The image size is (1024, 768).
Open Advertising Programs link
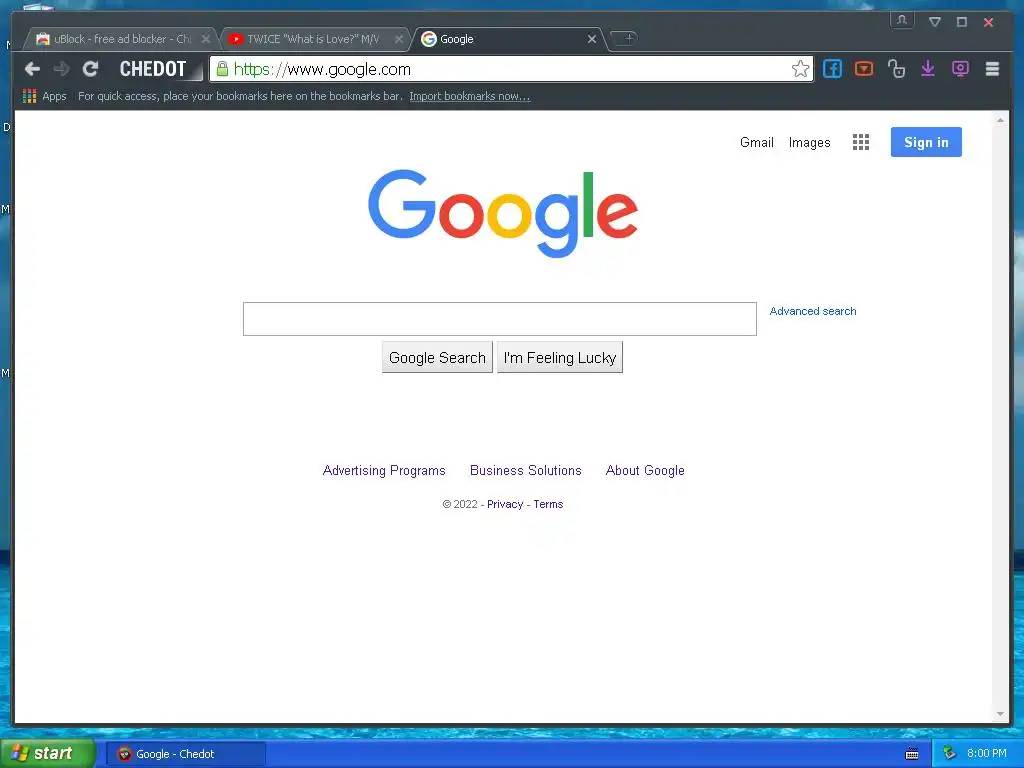pos(384,470)
